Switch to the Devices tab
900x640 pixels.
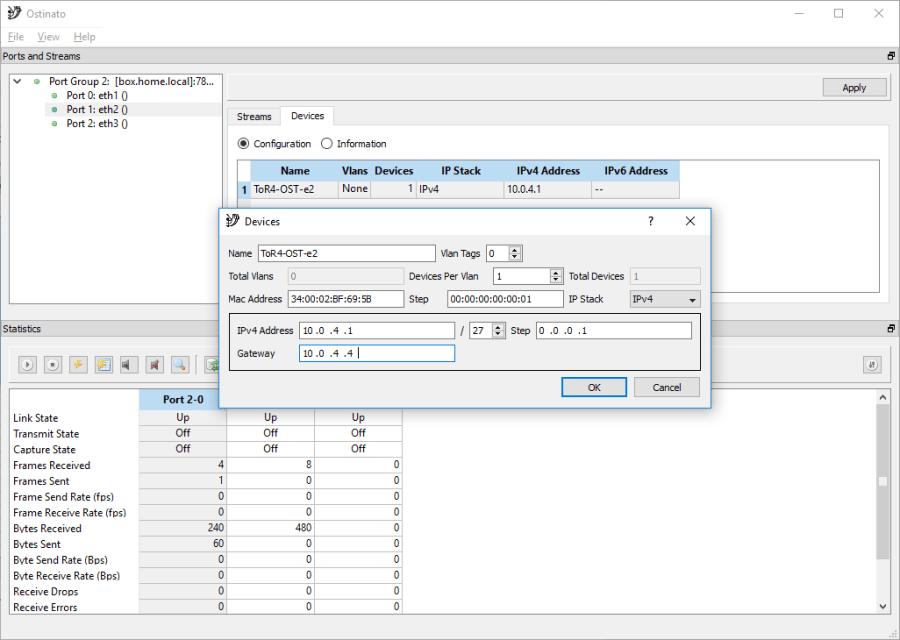(307, 116)
